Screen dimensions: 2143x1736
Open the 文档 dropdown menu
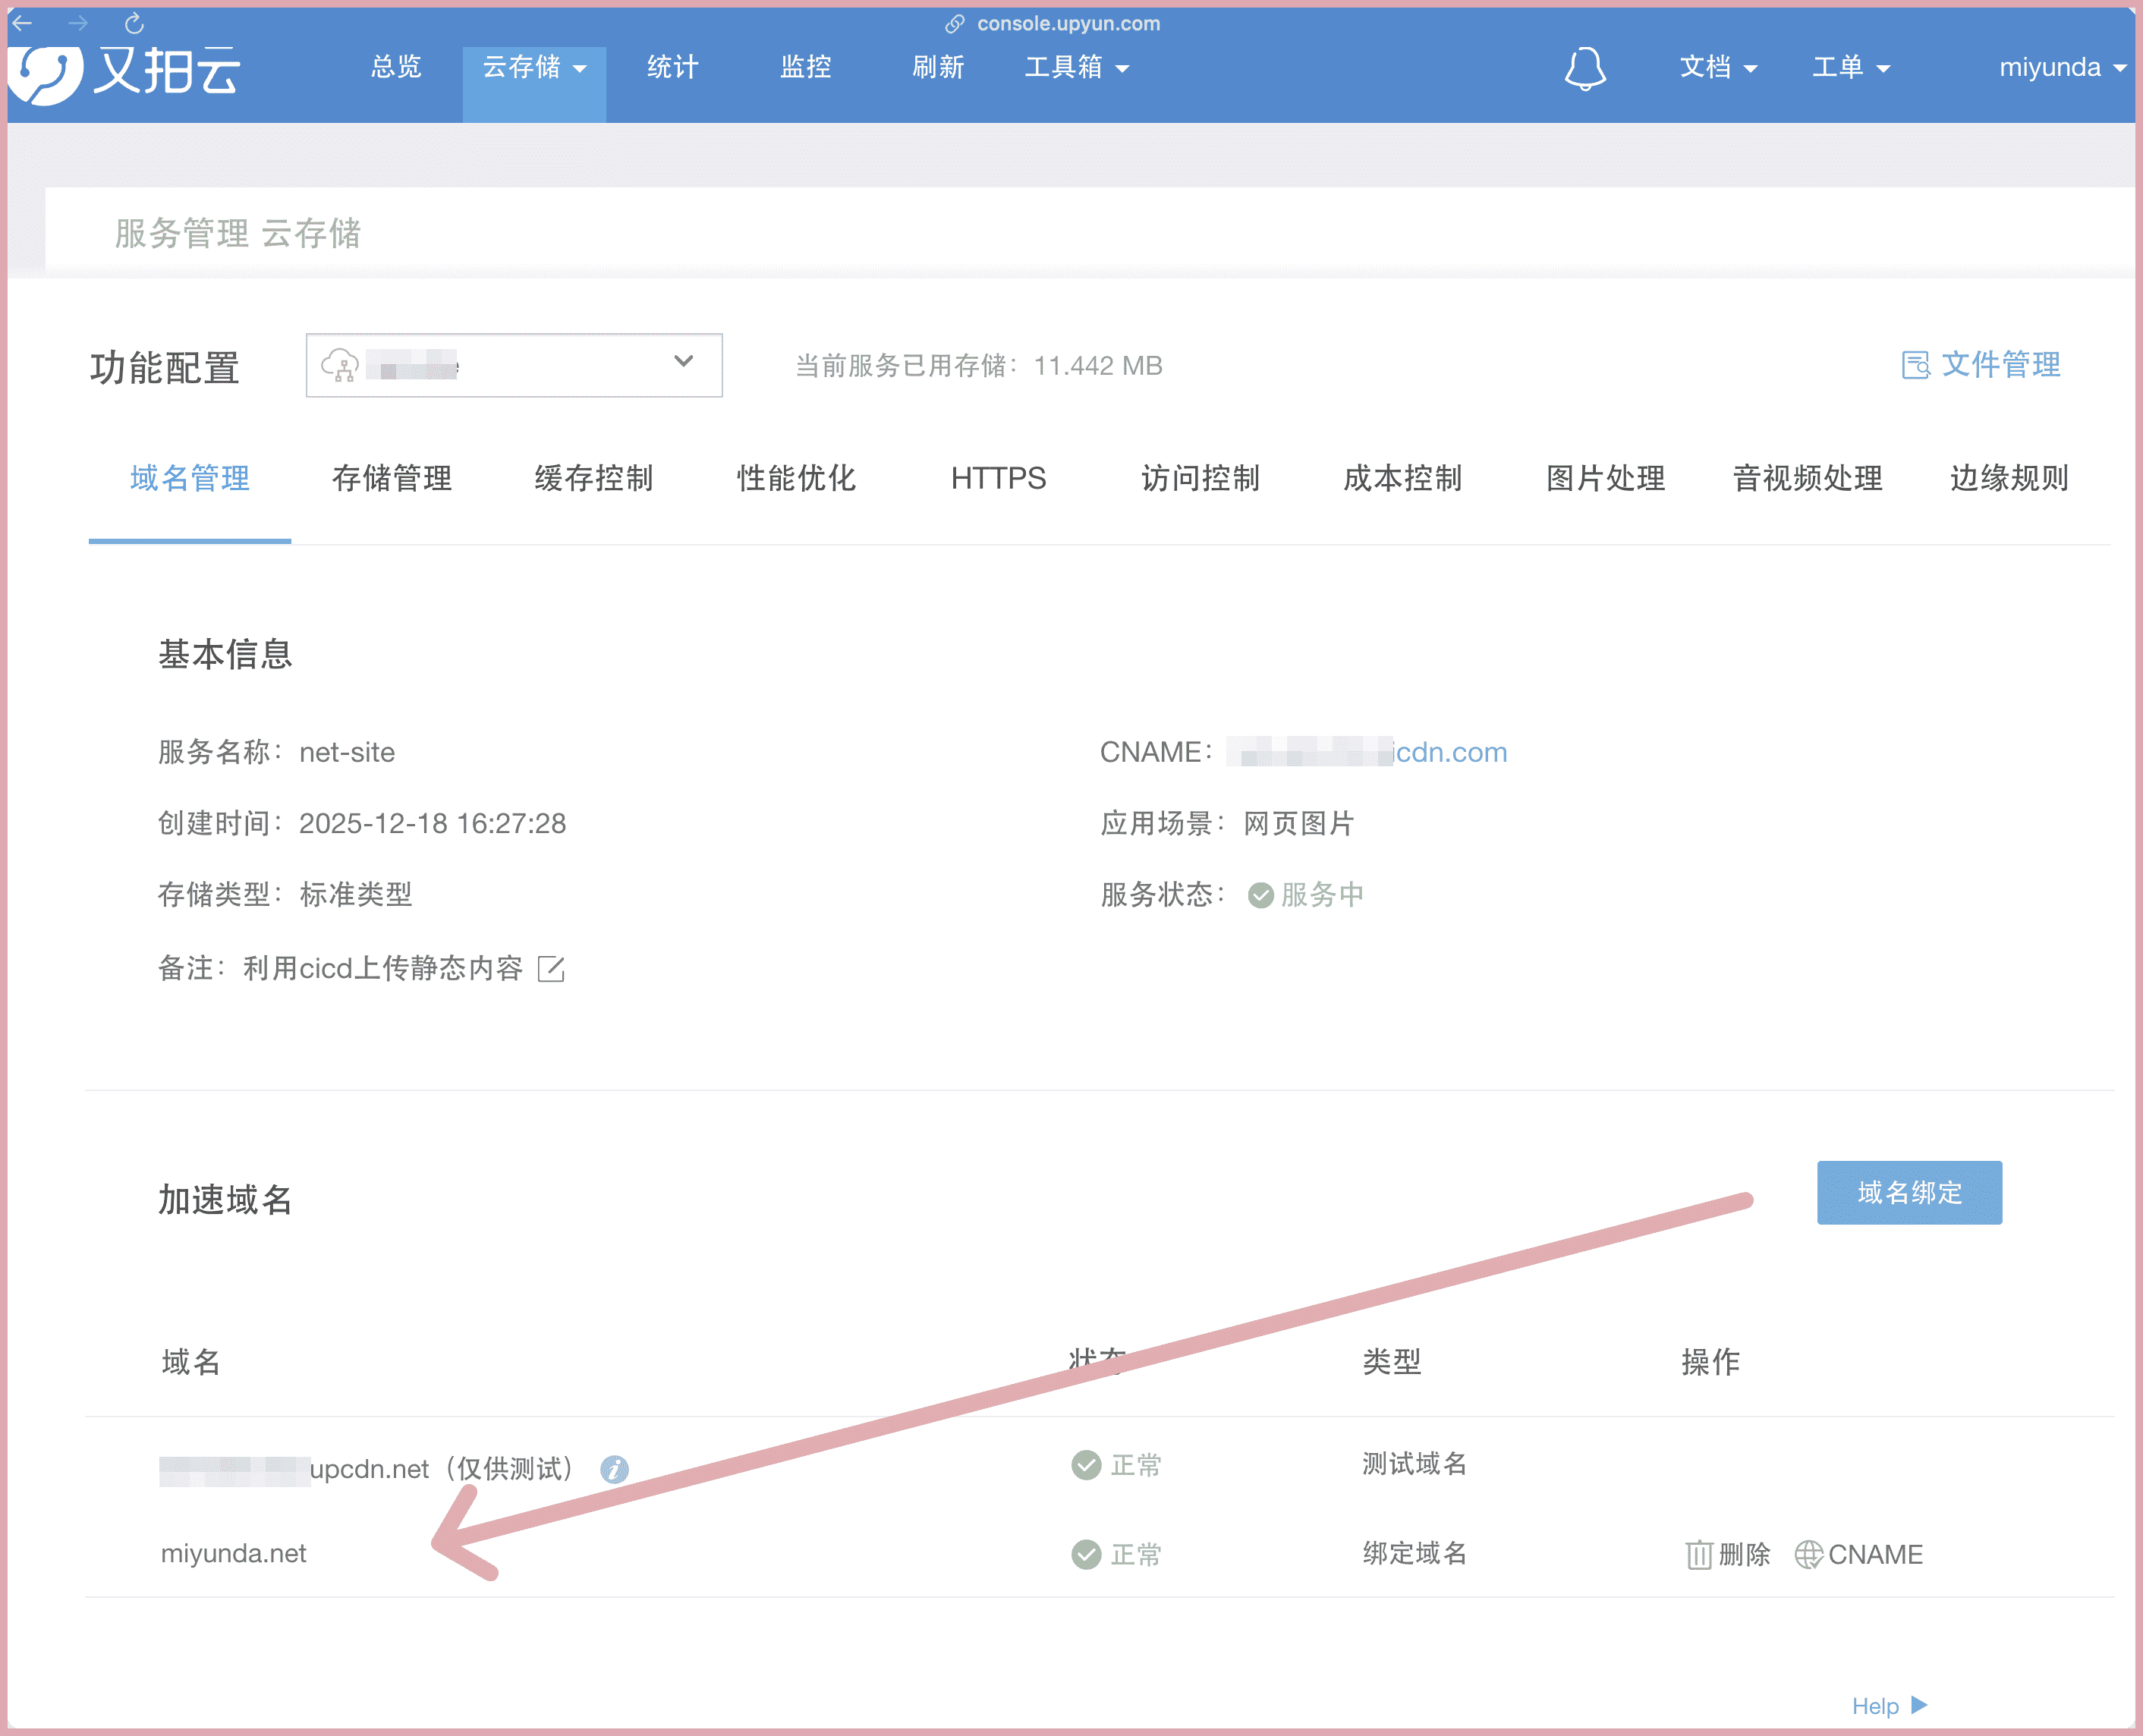point(1717,68)
